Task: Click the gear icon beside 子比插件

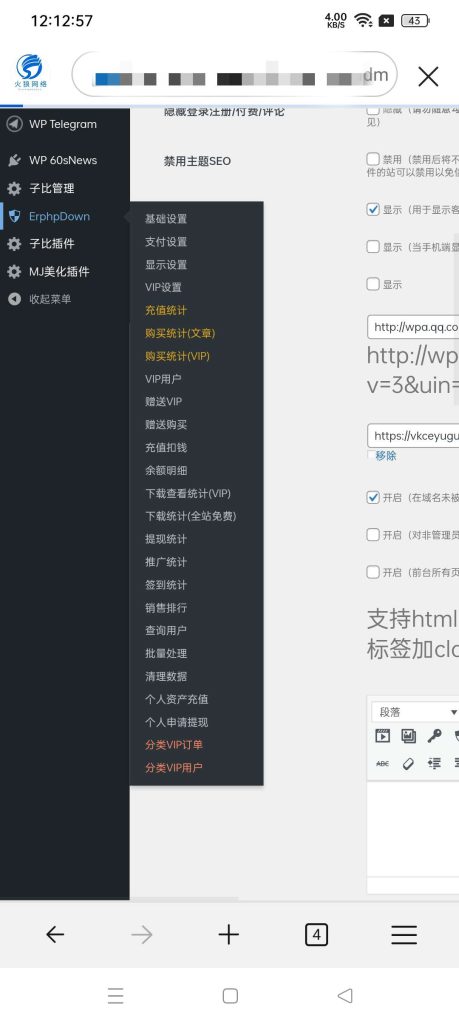Action: pos(14,244)
